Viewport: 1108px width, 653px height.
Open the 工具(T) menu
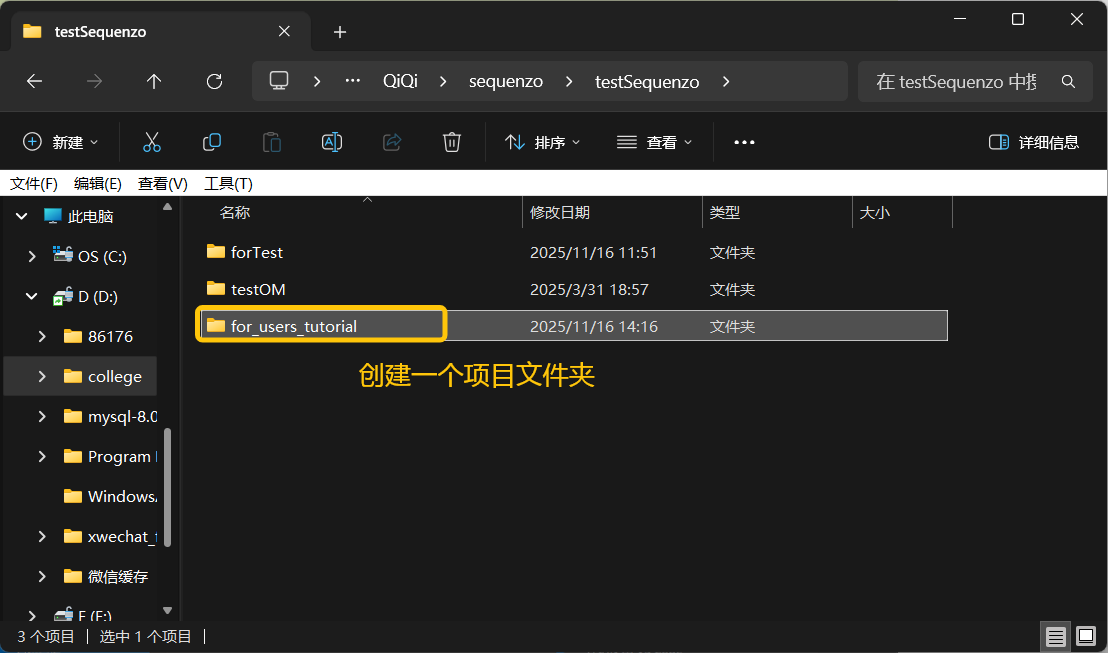point(228,184)
